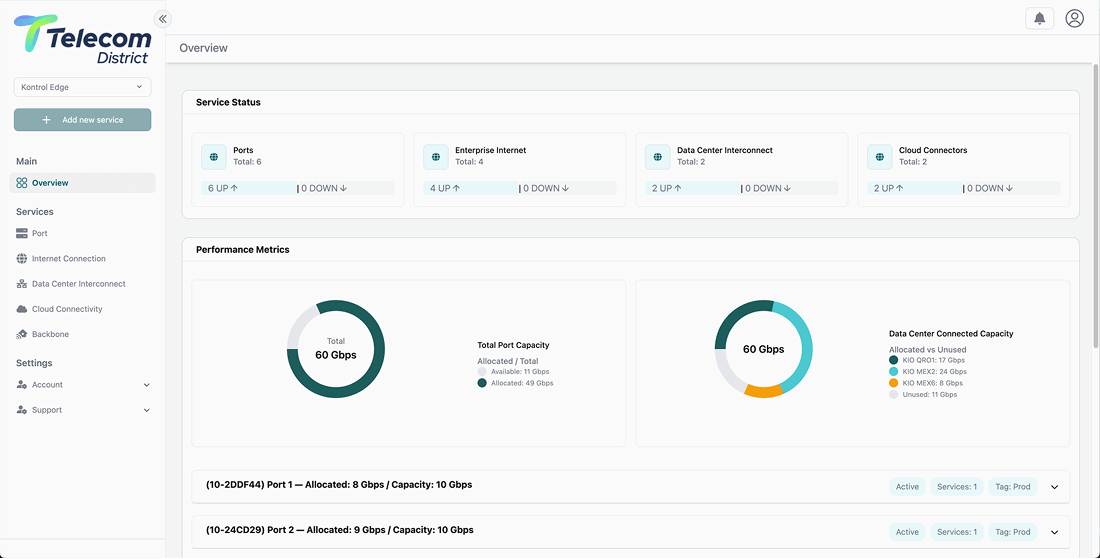Click the Total Port Capacity donut chart
Screen dimensions: 1100x559
point(336,349)
